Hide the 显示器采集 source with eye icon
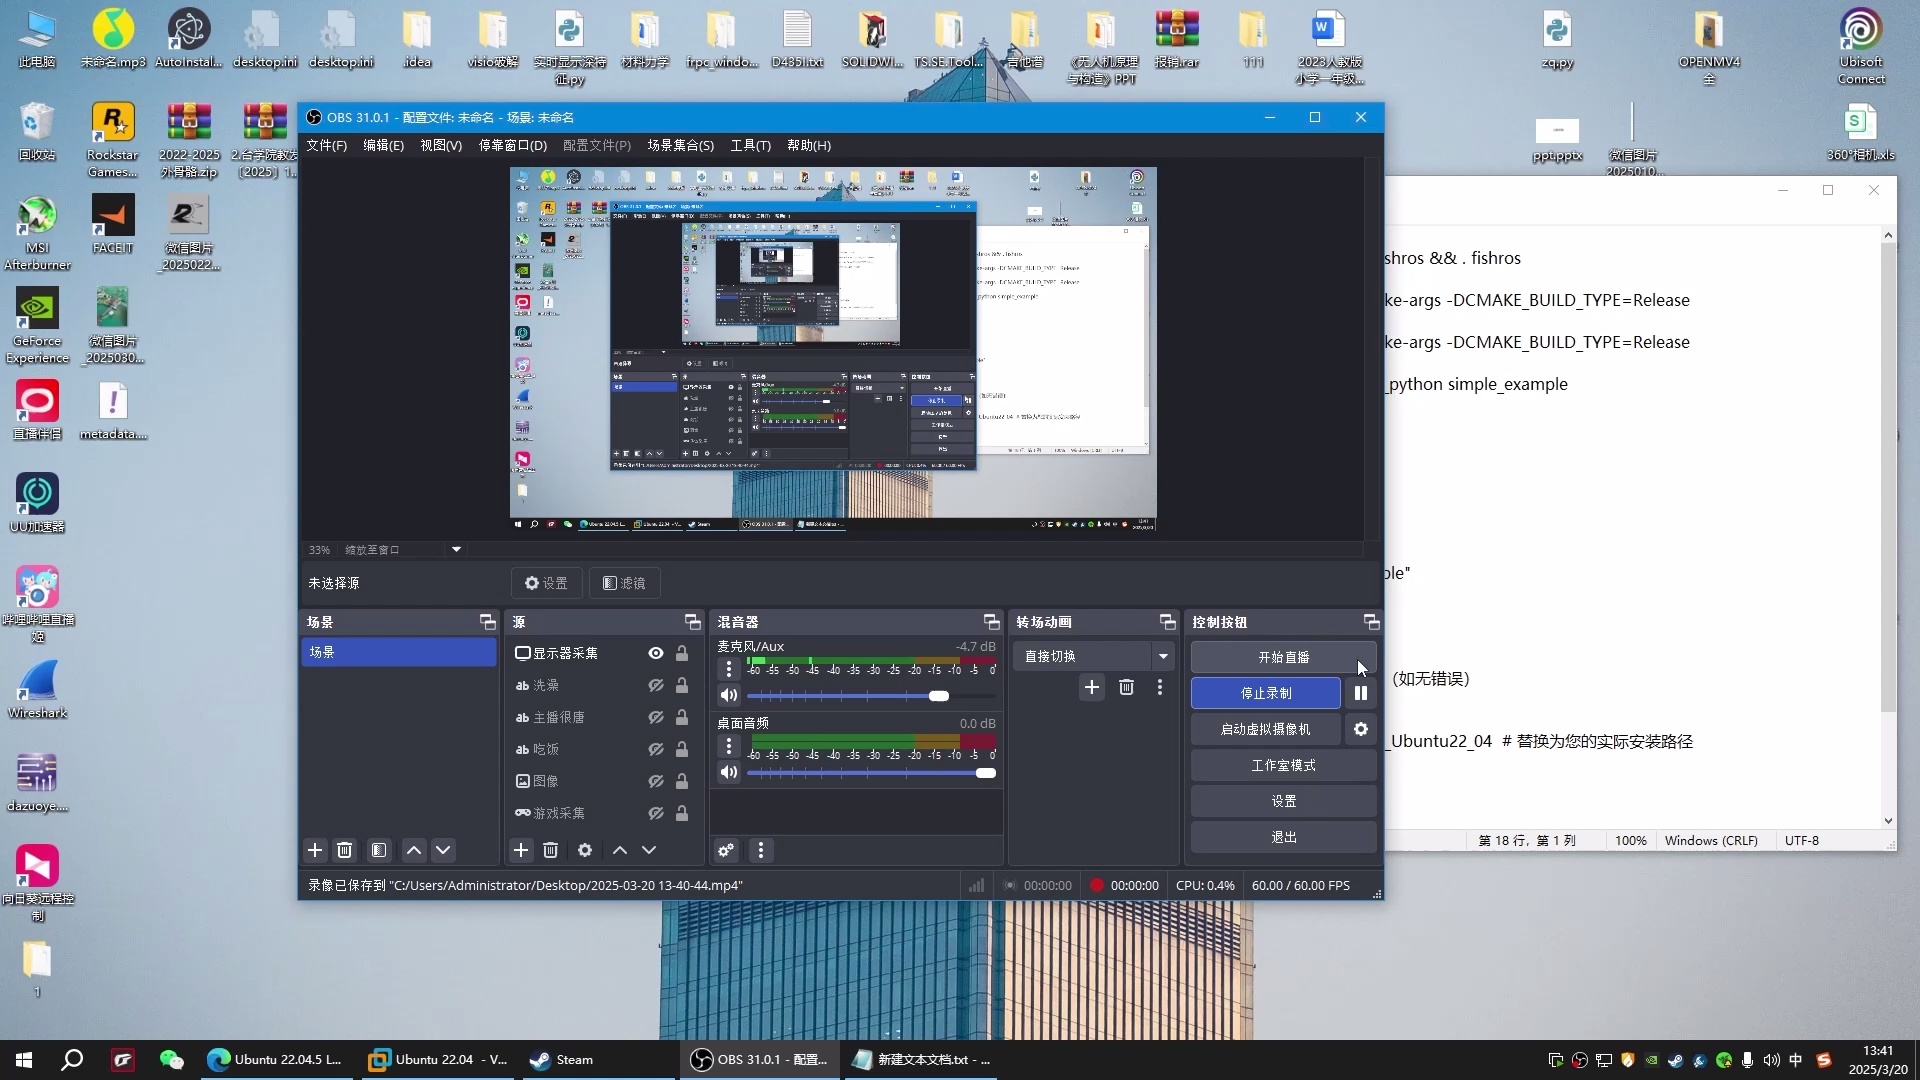Viewport: 1920px width, 1080px height. (x=655, y=653)
